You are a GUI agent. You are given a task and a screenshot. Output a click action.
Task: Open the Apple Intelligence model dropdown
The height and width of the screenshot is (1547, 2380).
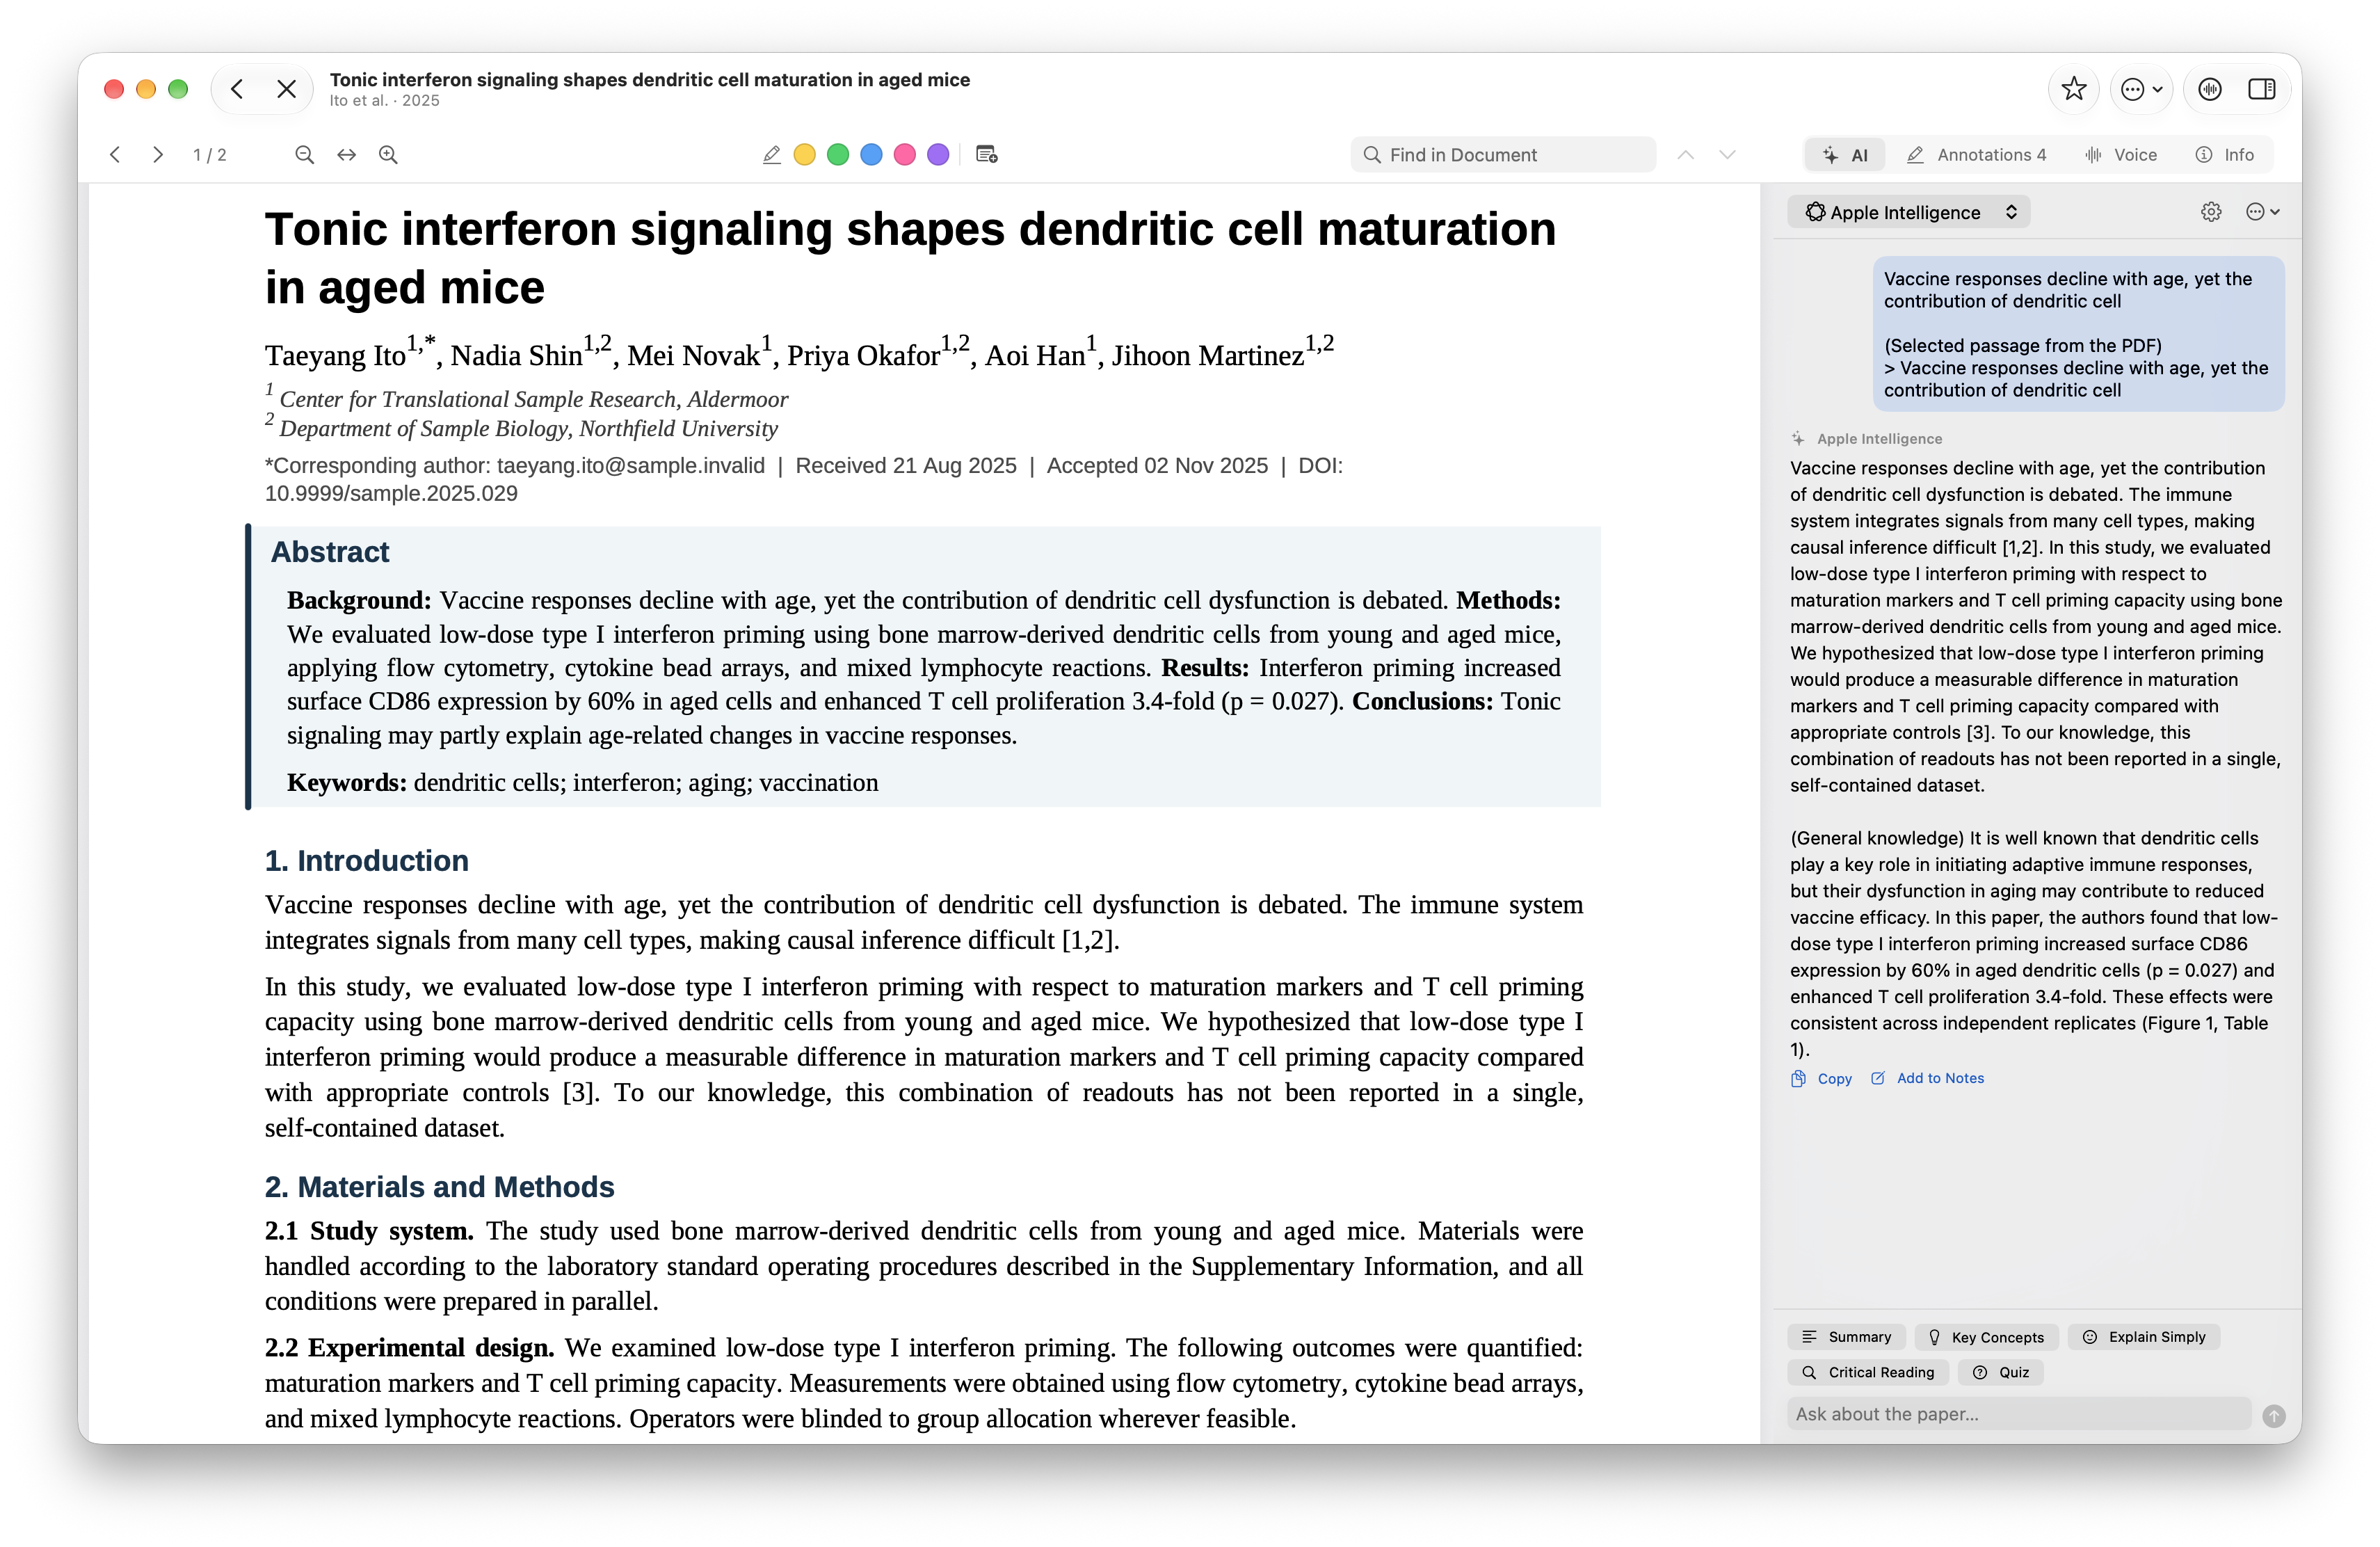(1909, 212)
